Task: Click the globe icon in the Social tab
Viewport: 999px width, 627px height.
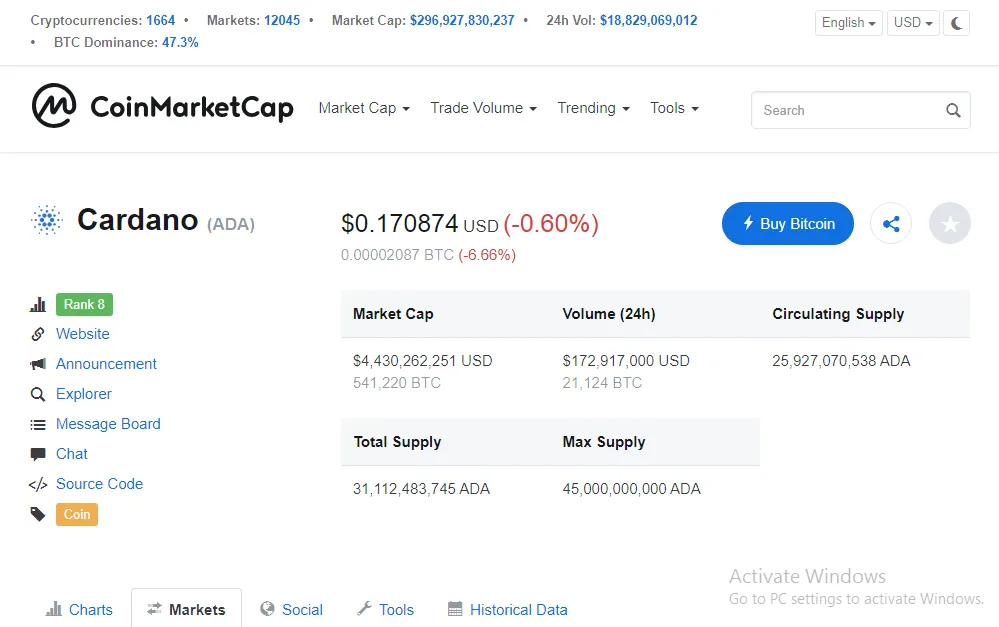Action: (x=267, y=609)
